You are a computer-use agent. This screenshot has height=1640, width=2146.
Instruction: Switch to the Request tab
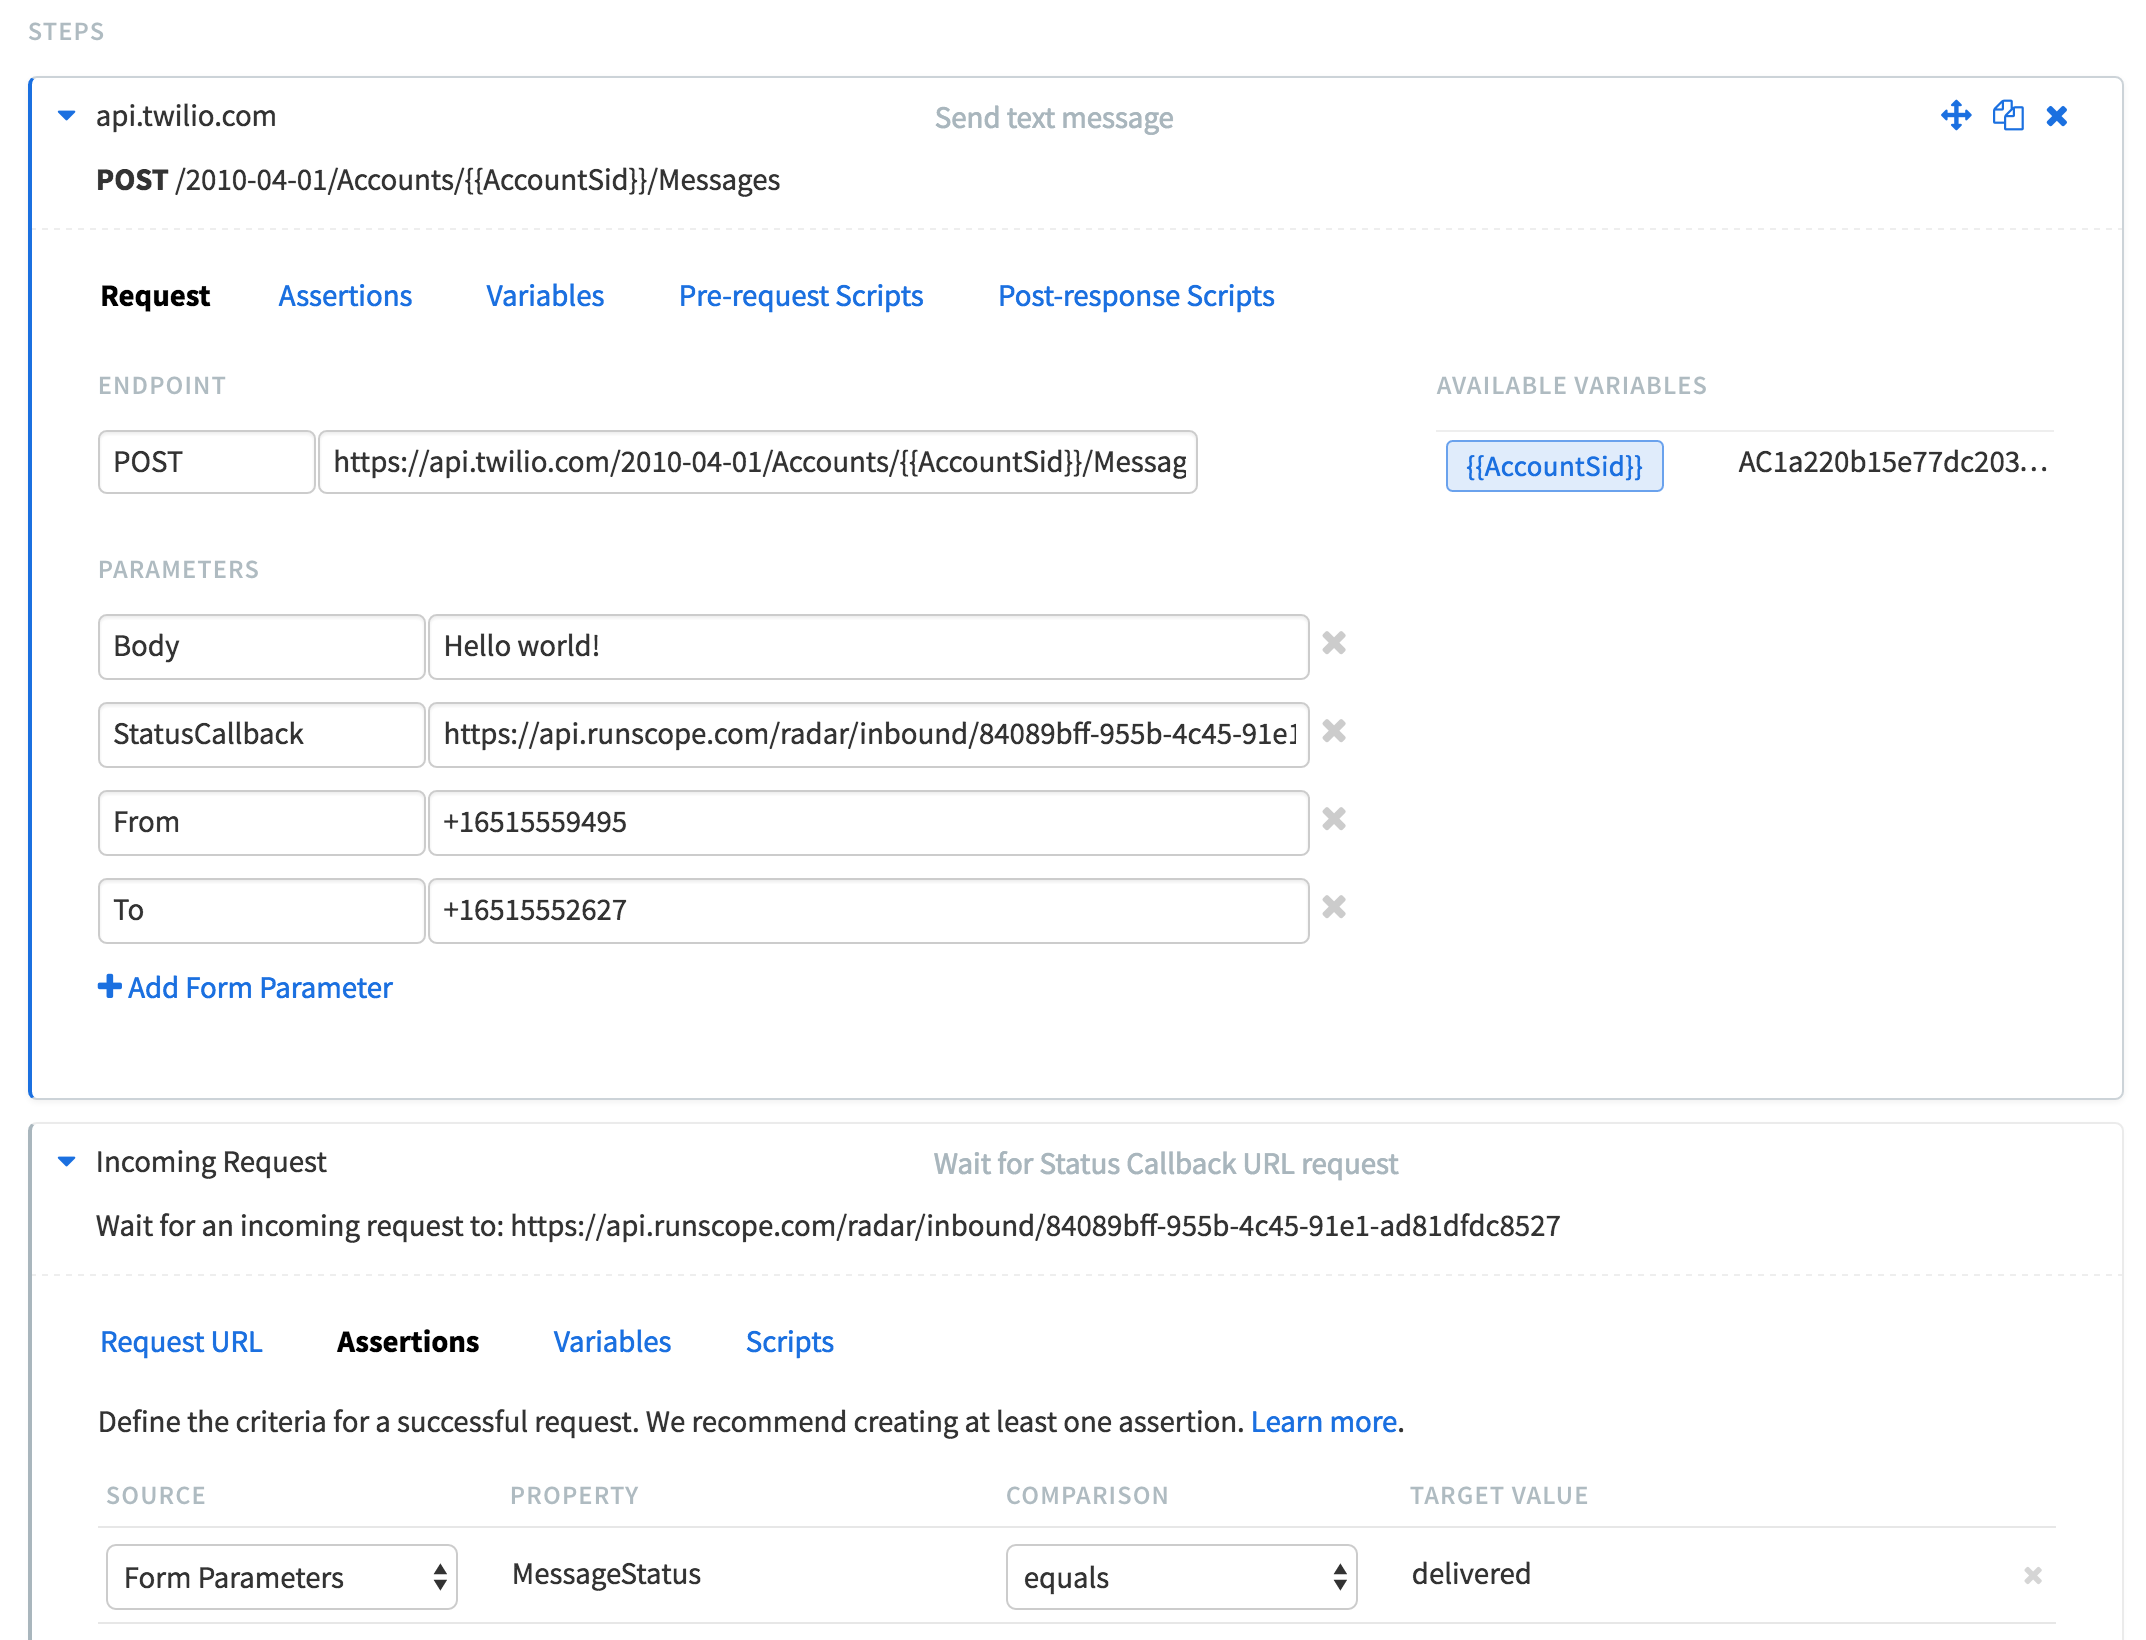155,296
